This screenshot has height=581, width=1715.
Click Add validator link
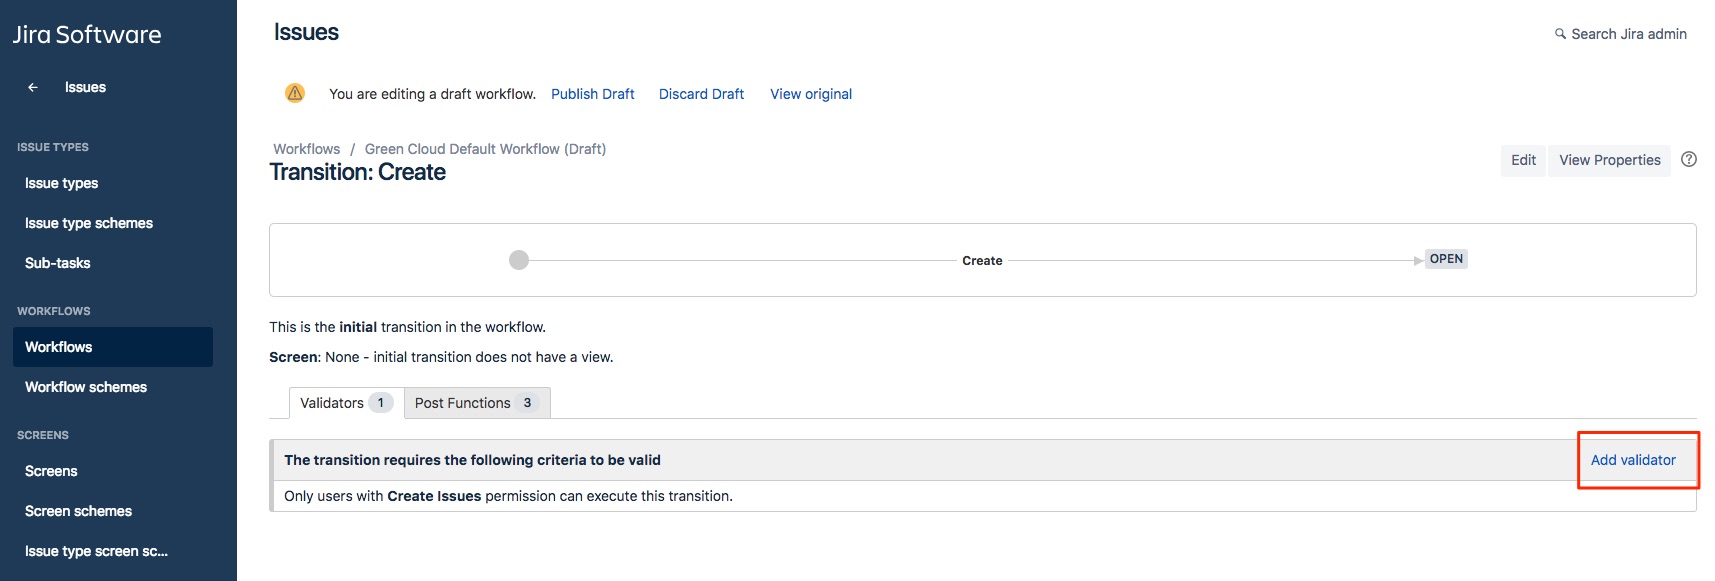(1633, 460)
